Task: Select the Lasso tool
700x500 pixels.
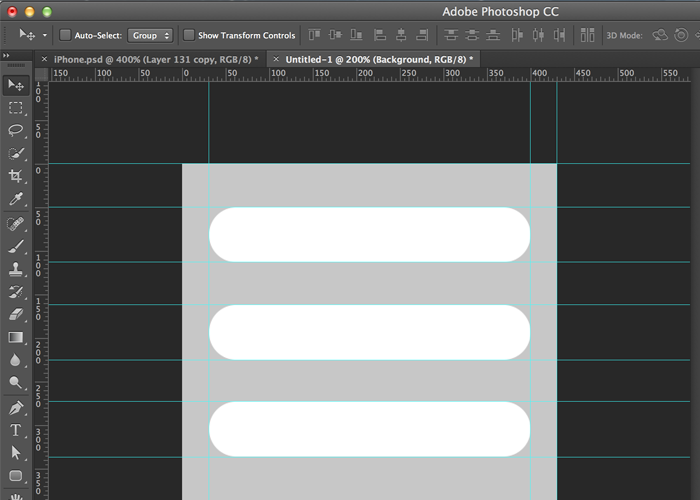Action: [x=16, y=130]
